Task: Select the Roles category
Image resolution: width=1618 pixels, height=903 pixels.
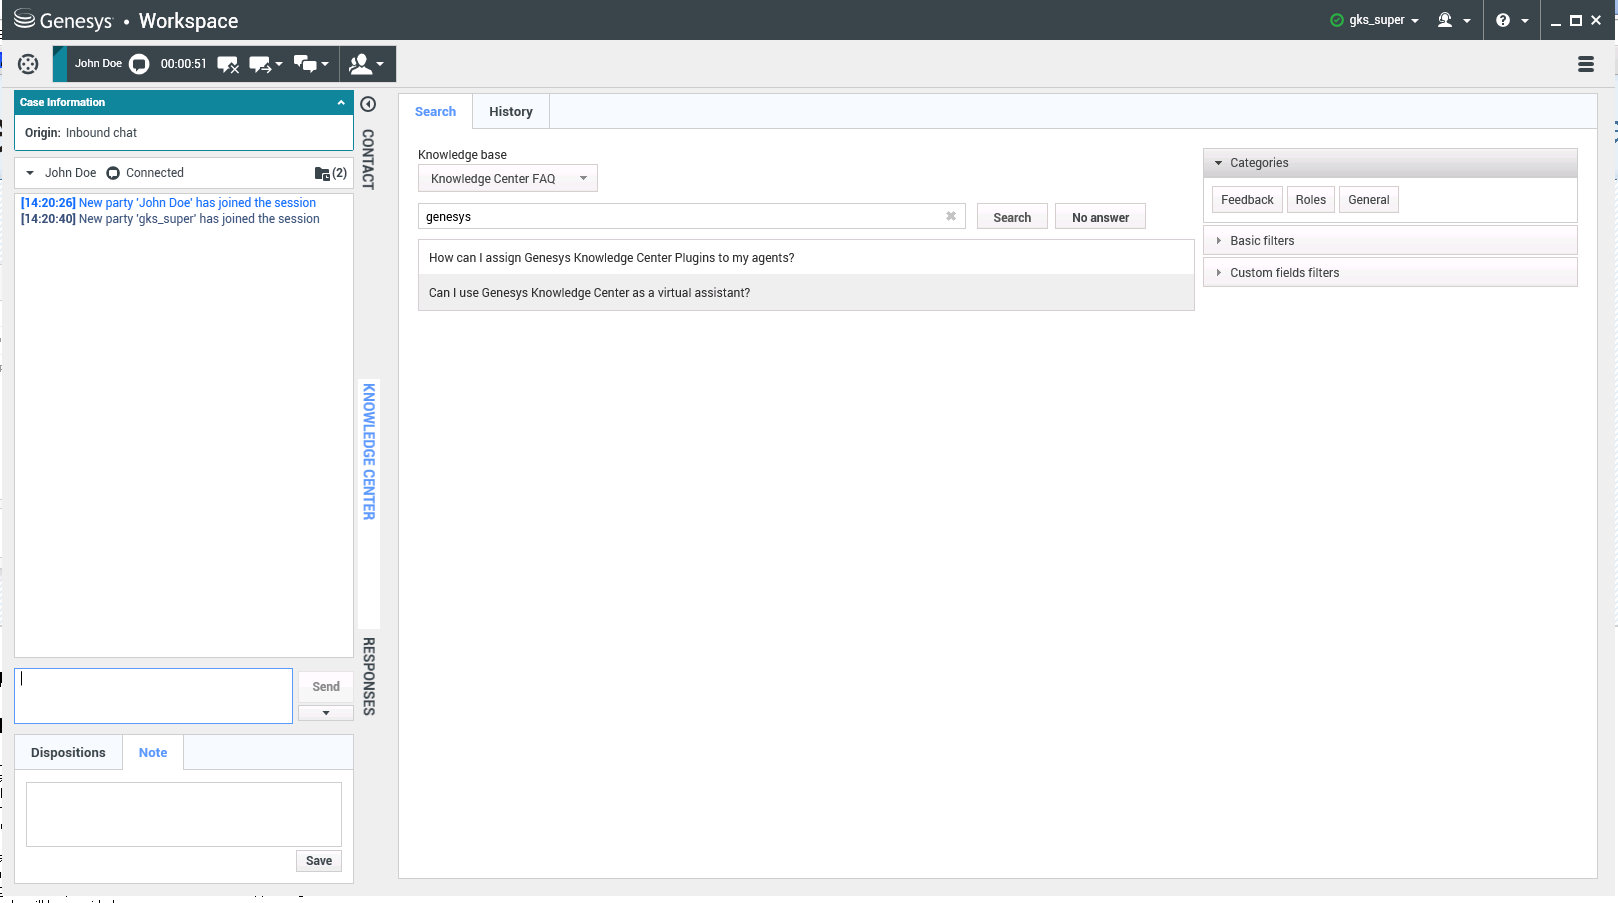Action: 1311,200
